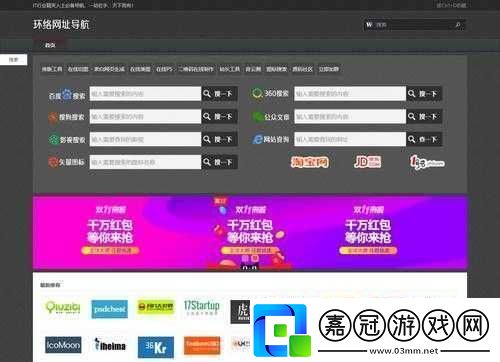Click the top-right header link
This screenshot has width=500, height=362.
click(x=451, y=5)
